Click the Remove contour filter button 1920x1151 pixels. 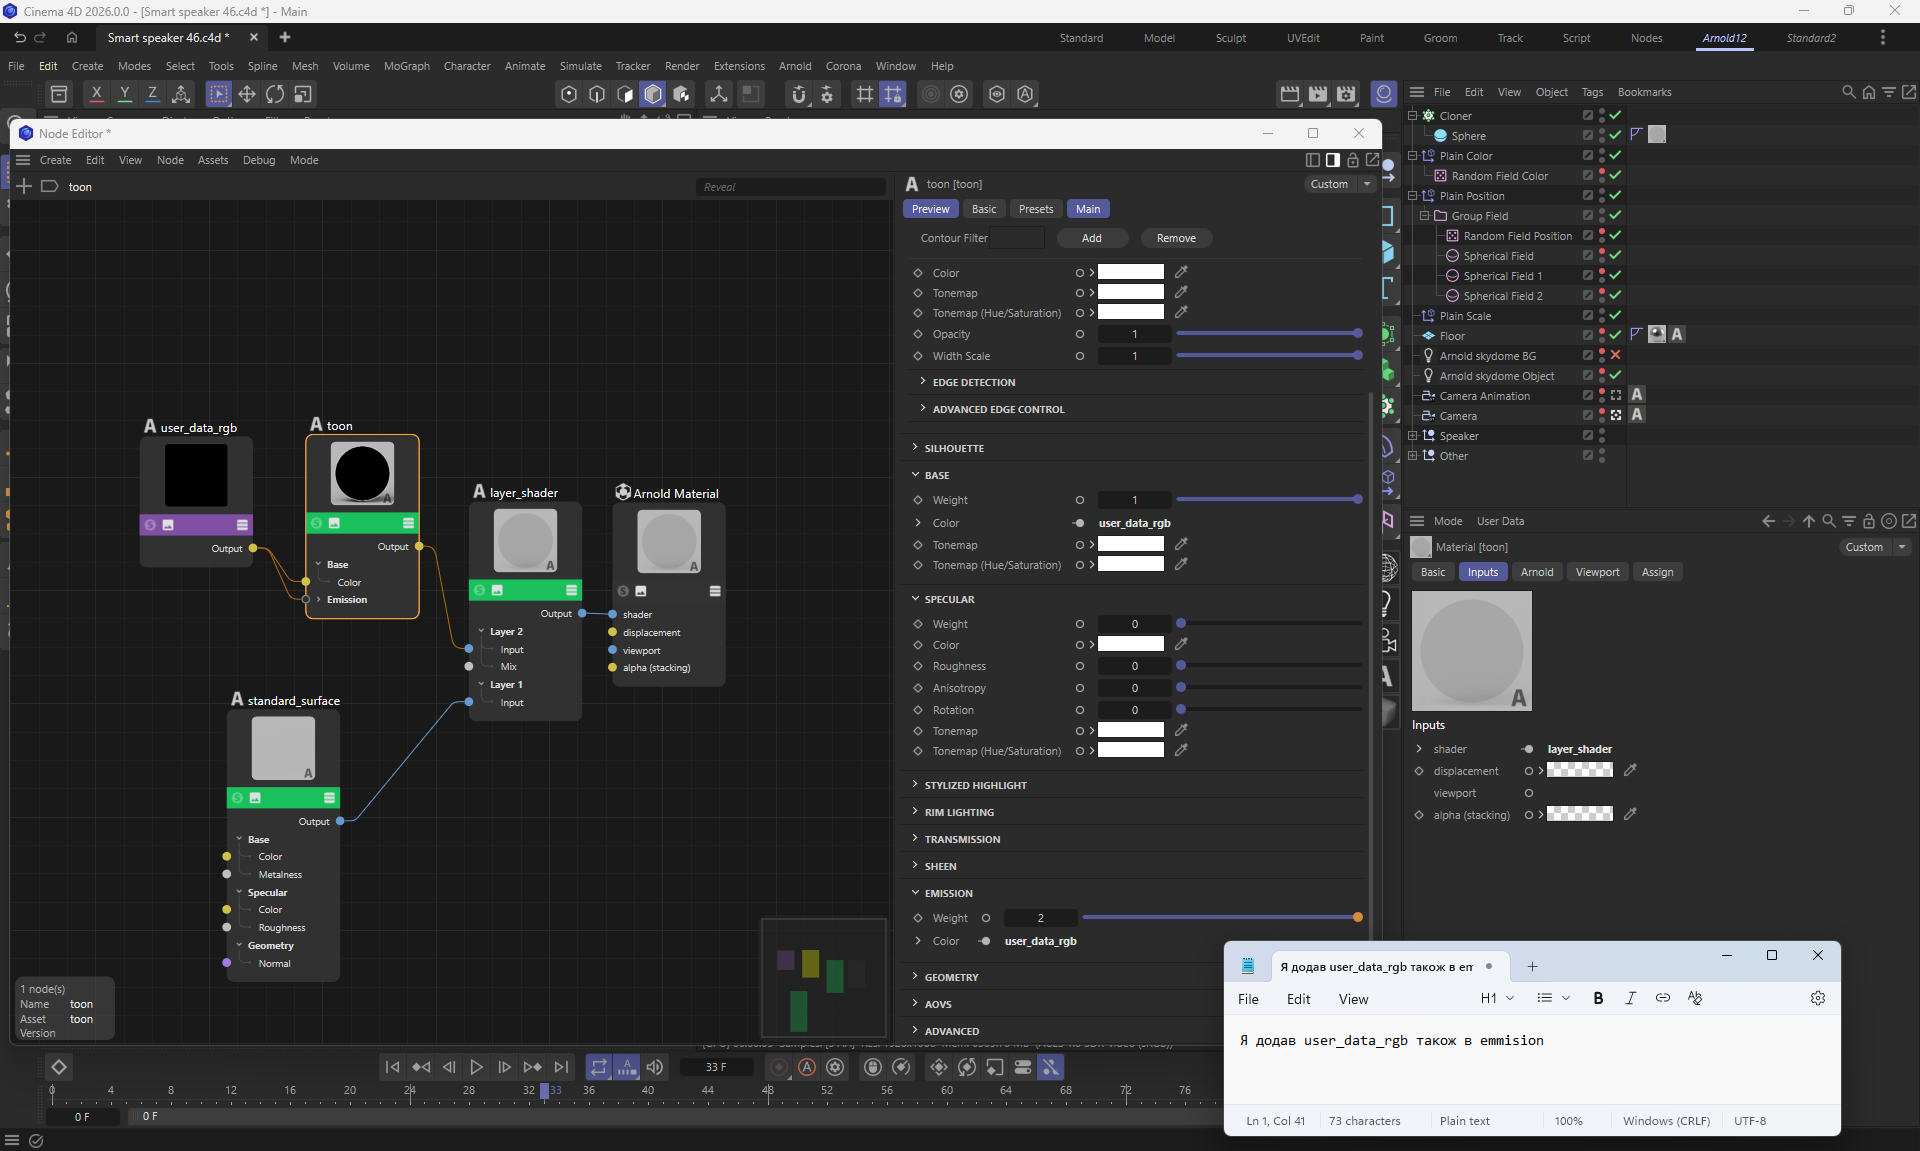point(1176,238)
